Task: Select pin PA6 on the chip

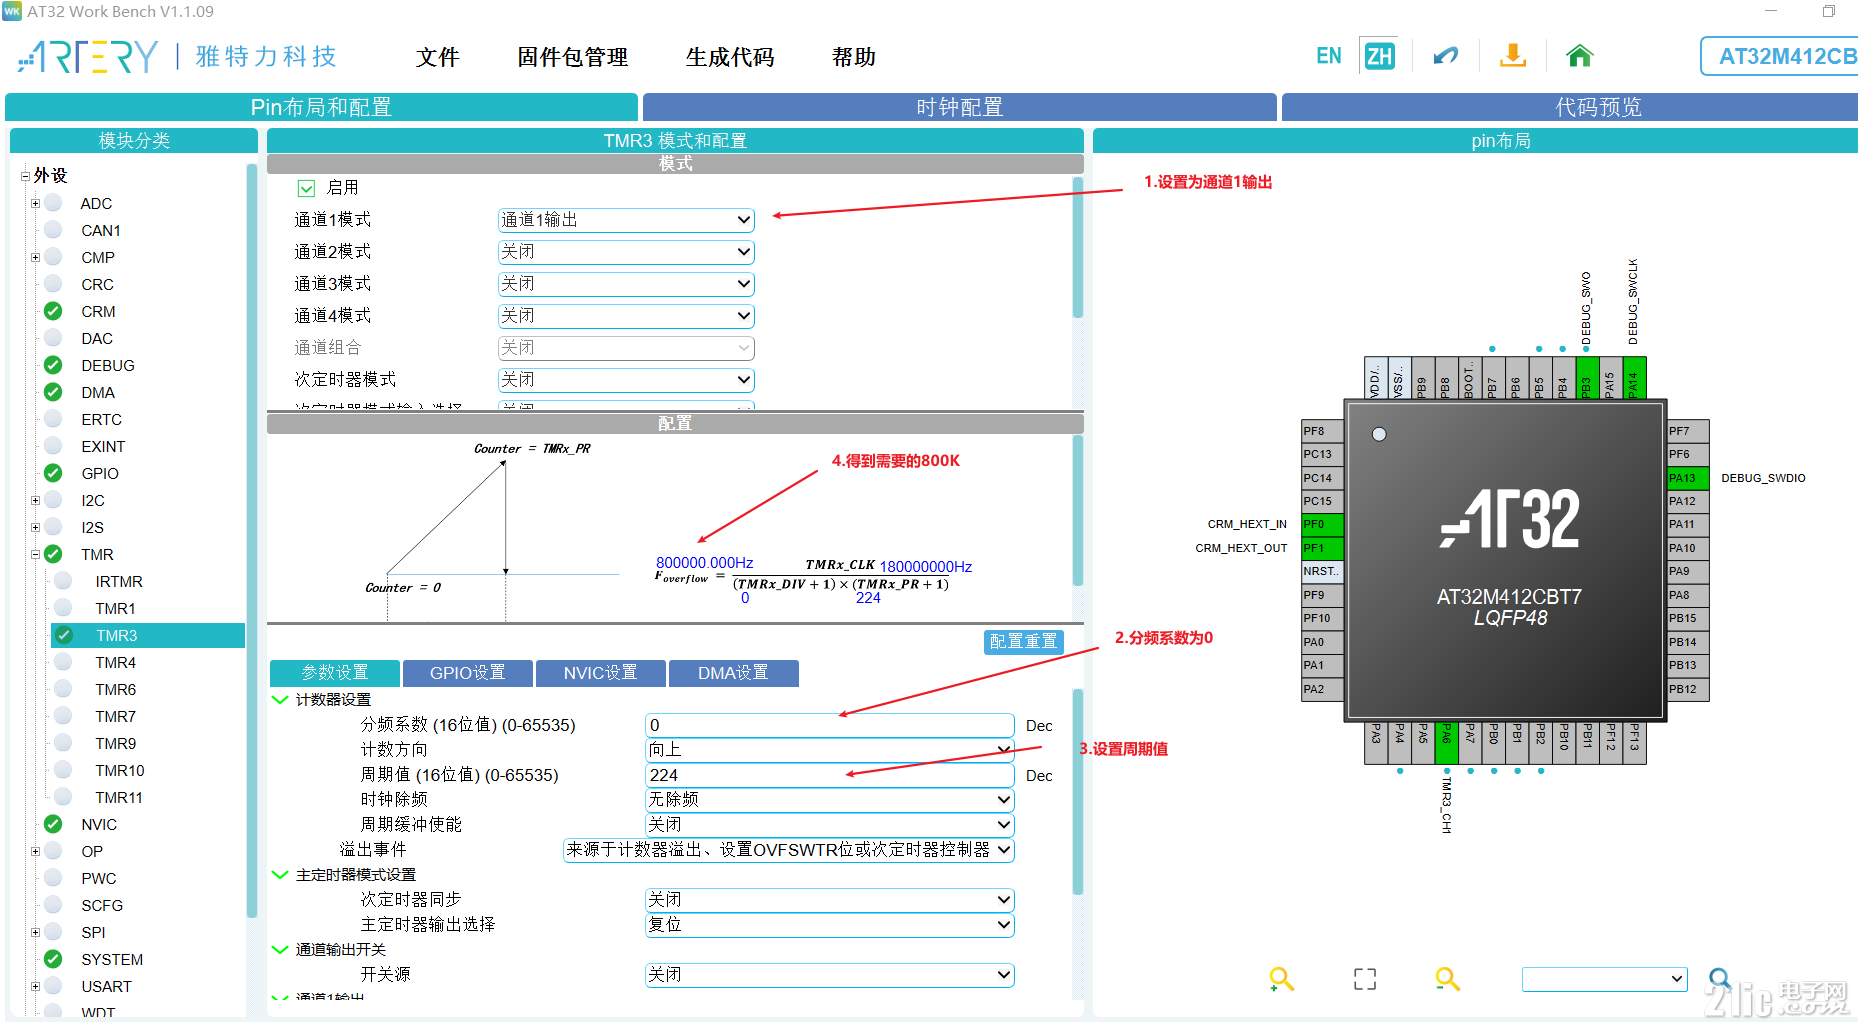Action: click(x=1446, y=743)
